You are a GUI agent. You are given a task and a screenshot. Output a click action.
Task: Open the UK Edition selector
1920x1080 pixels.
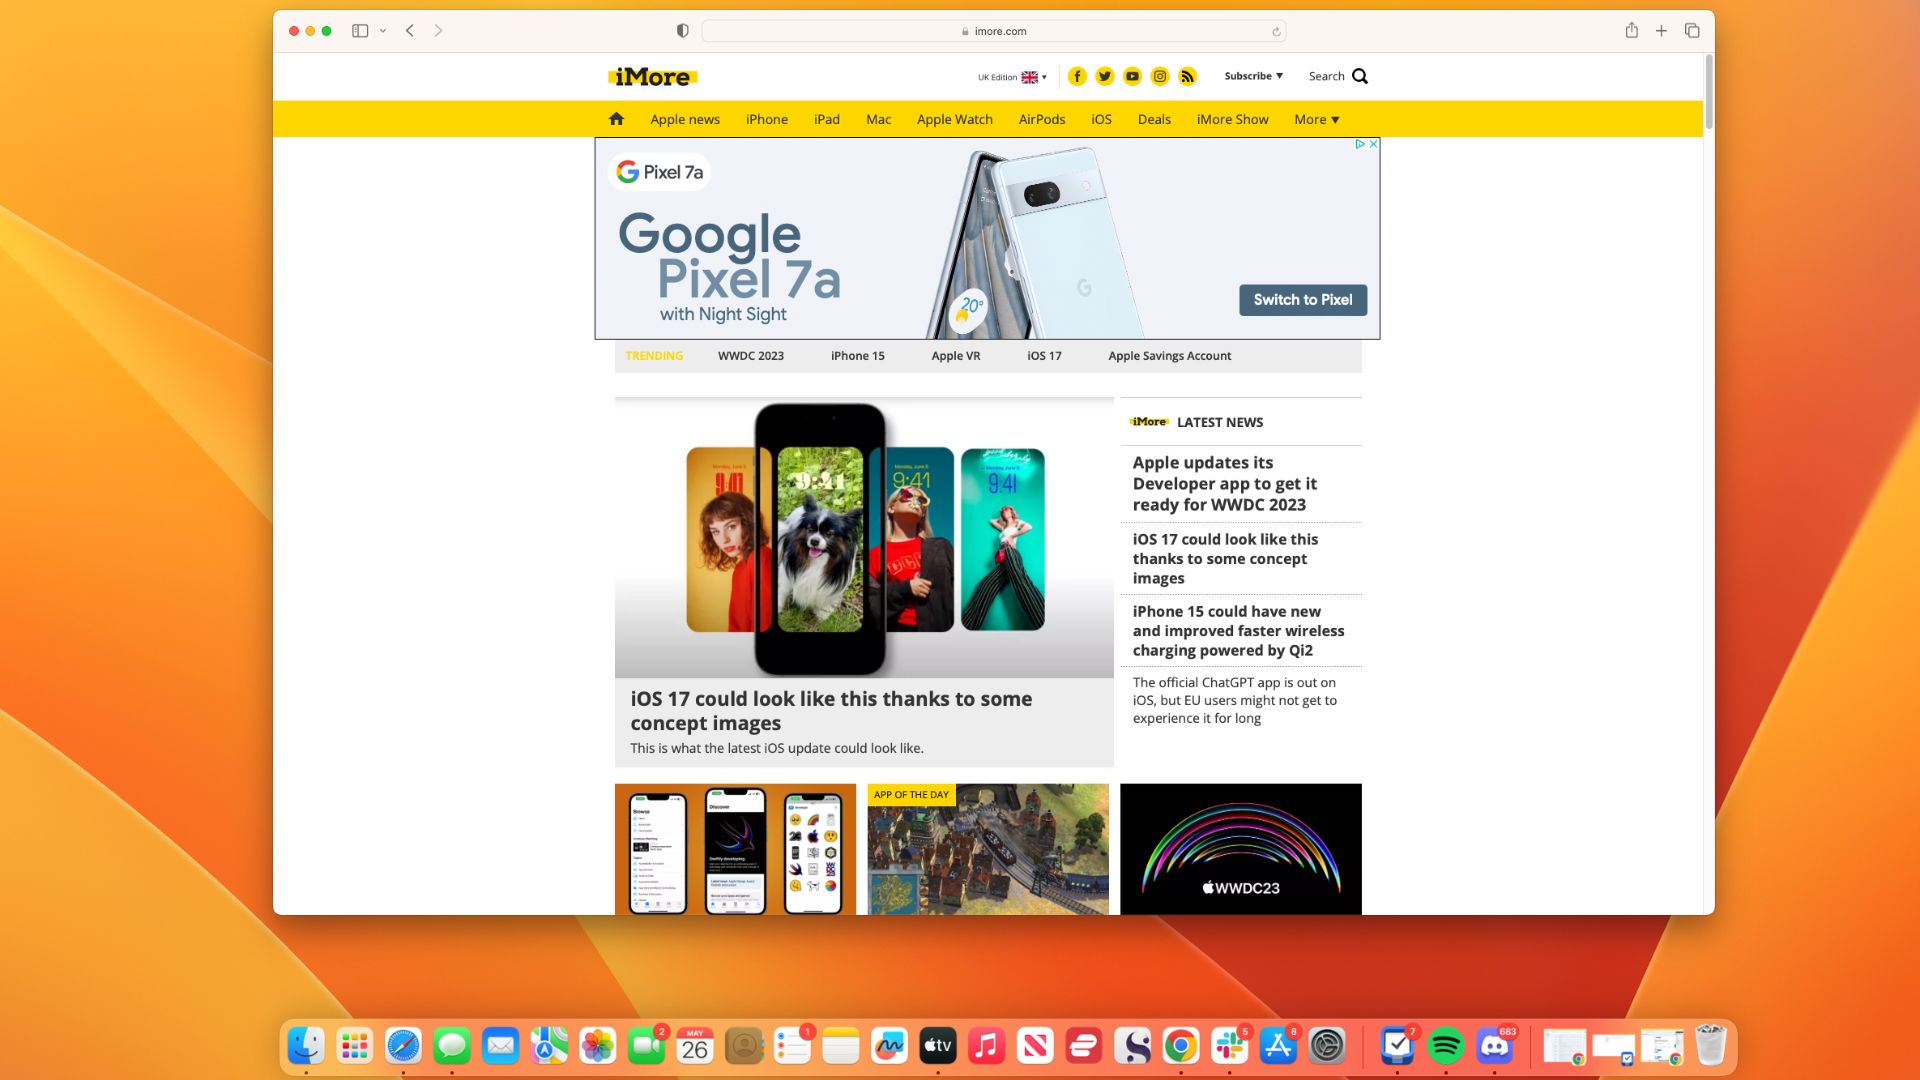(x=1012, y=77)
